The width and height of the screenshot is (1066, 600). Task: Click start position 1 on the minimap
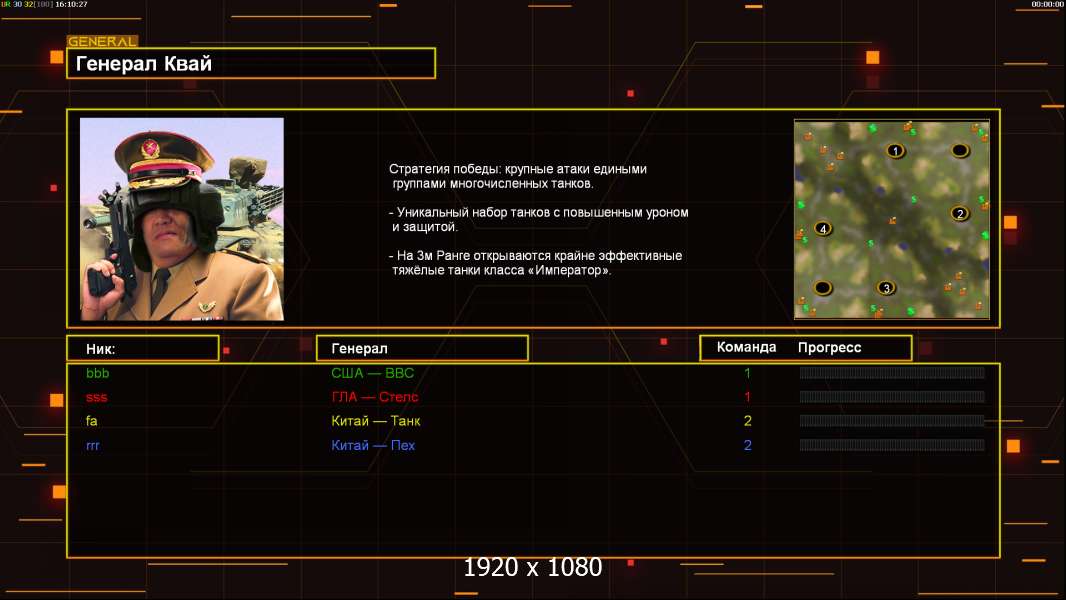pyautogui.click(x=895, y=150)
